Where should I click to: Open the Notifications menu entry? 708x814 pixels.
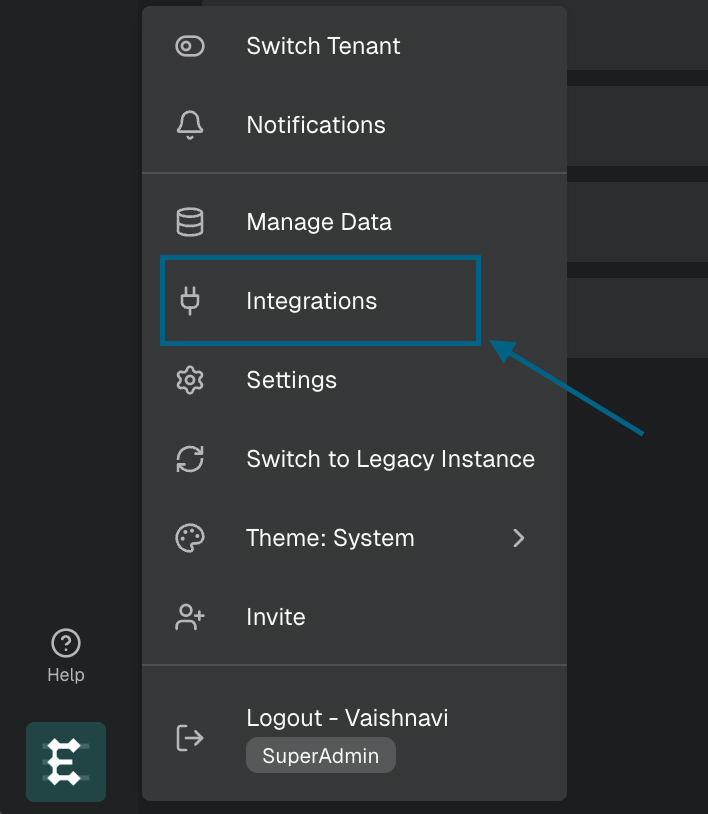click(355, 125)
